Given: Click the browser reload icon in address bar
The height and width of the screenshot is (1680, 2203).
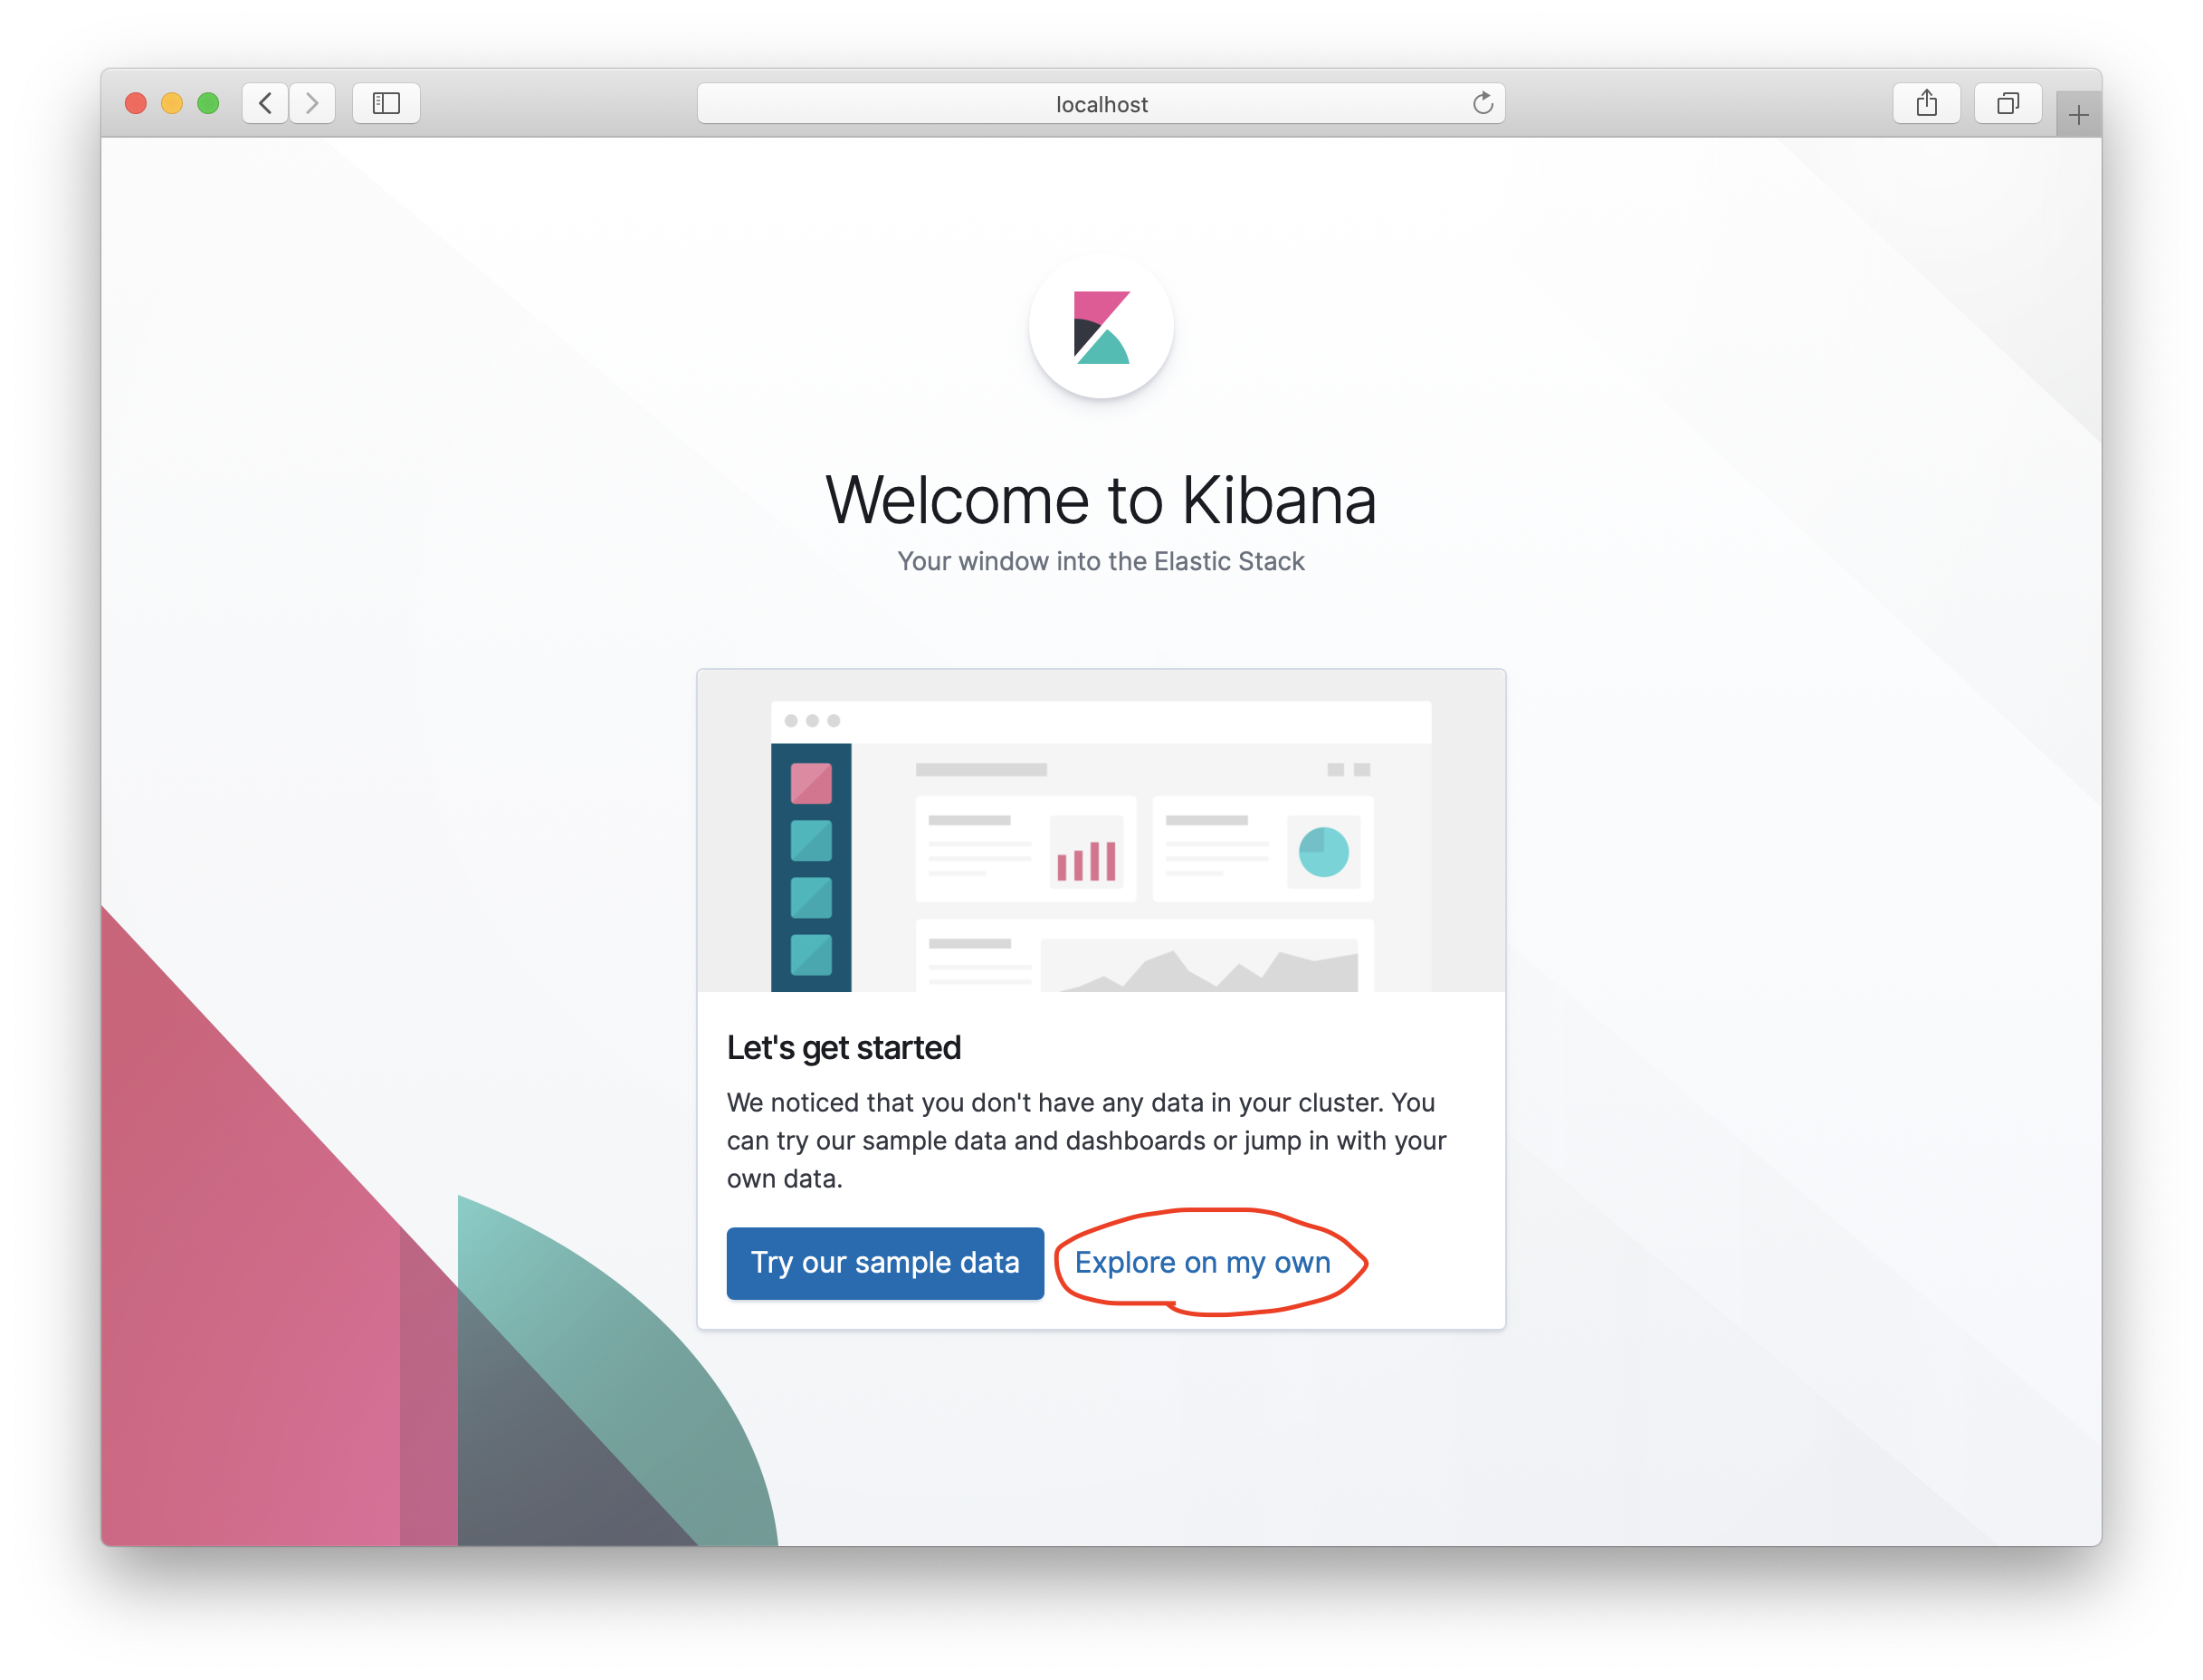Looking at the screenshot, I should tap(1480, 100).
